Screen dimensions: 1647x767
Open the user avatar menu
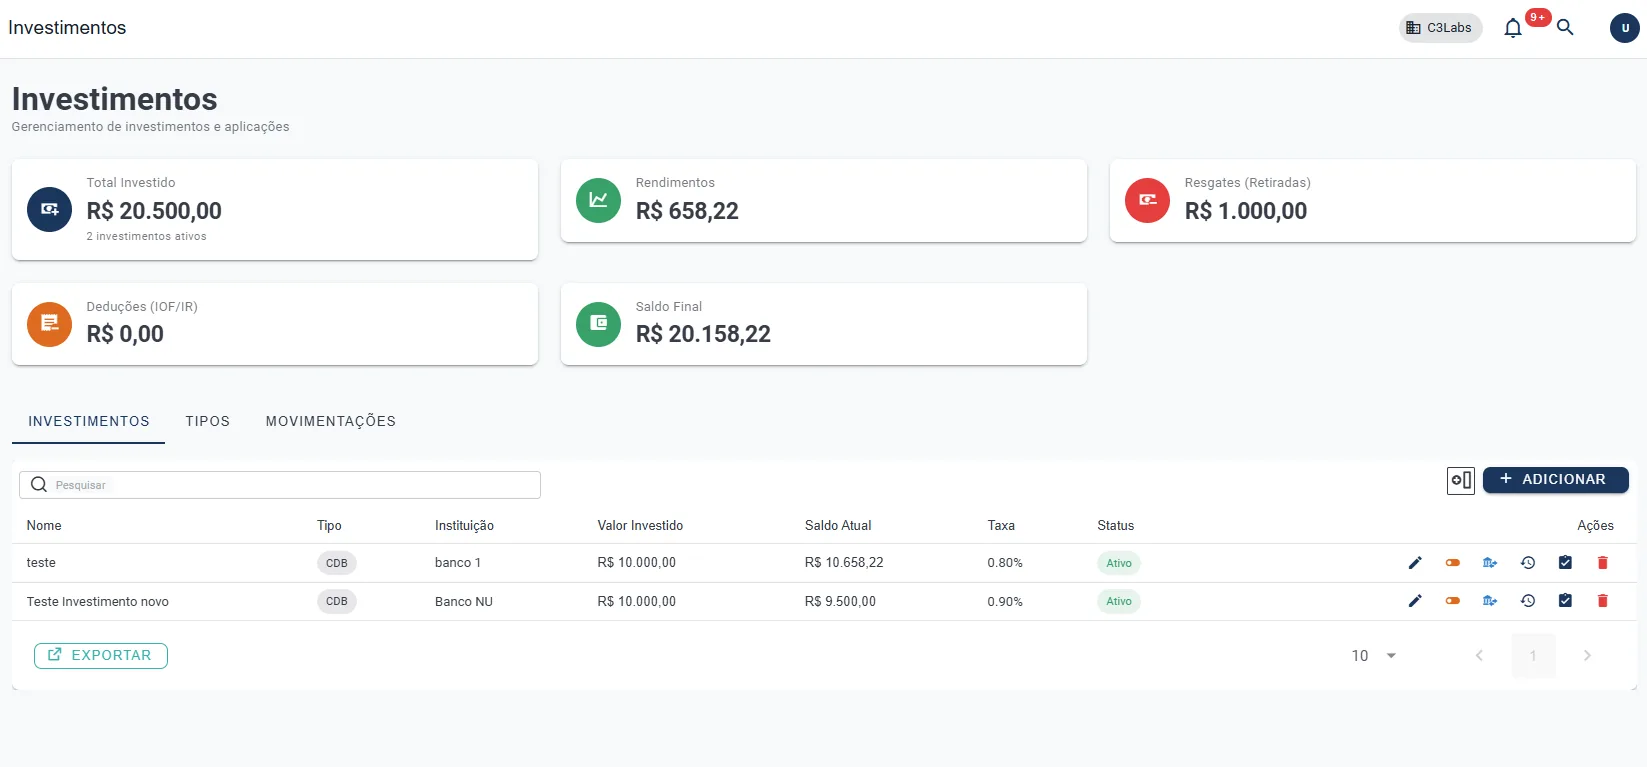[x=1624, y=28]
